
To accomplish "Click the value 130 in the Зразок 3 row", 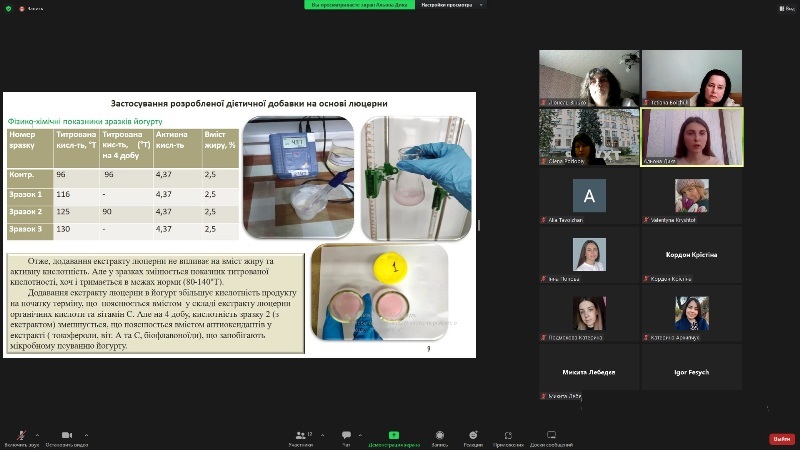I will click(x=63, y=229).
